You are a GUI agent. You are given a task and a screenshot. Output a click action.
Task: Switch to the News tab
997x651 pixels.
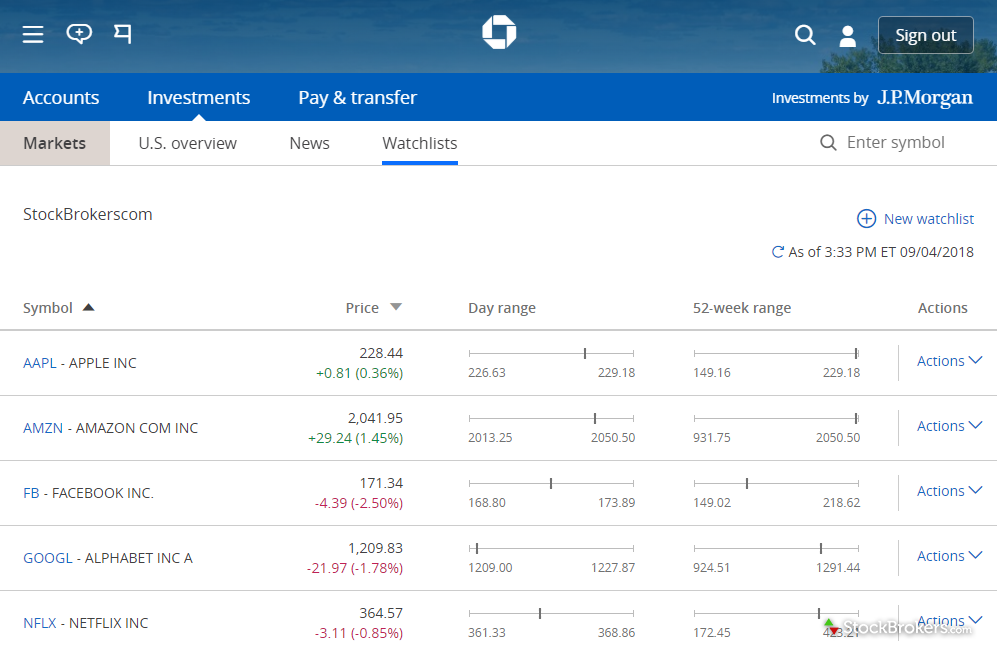(310, 143)
